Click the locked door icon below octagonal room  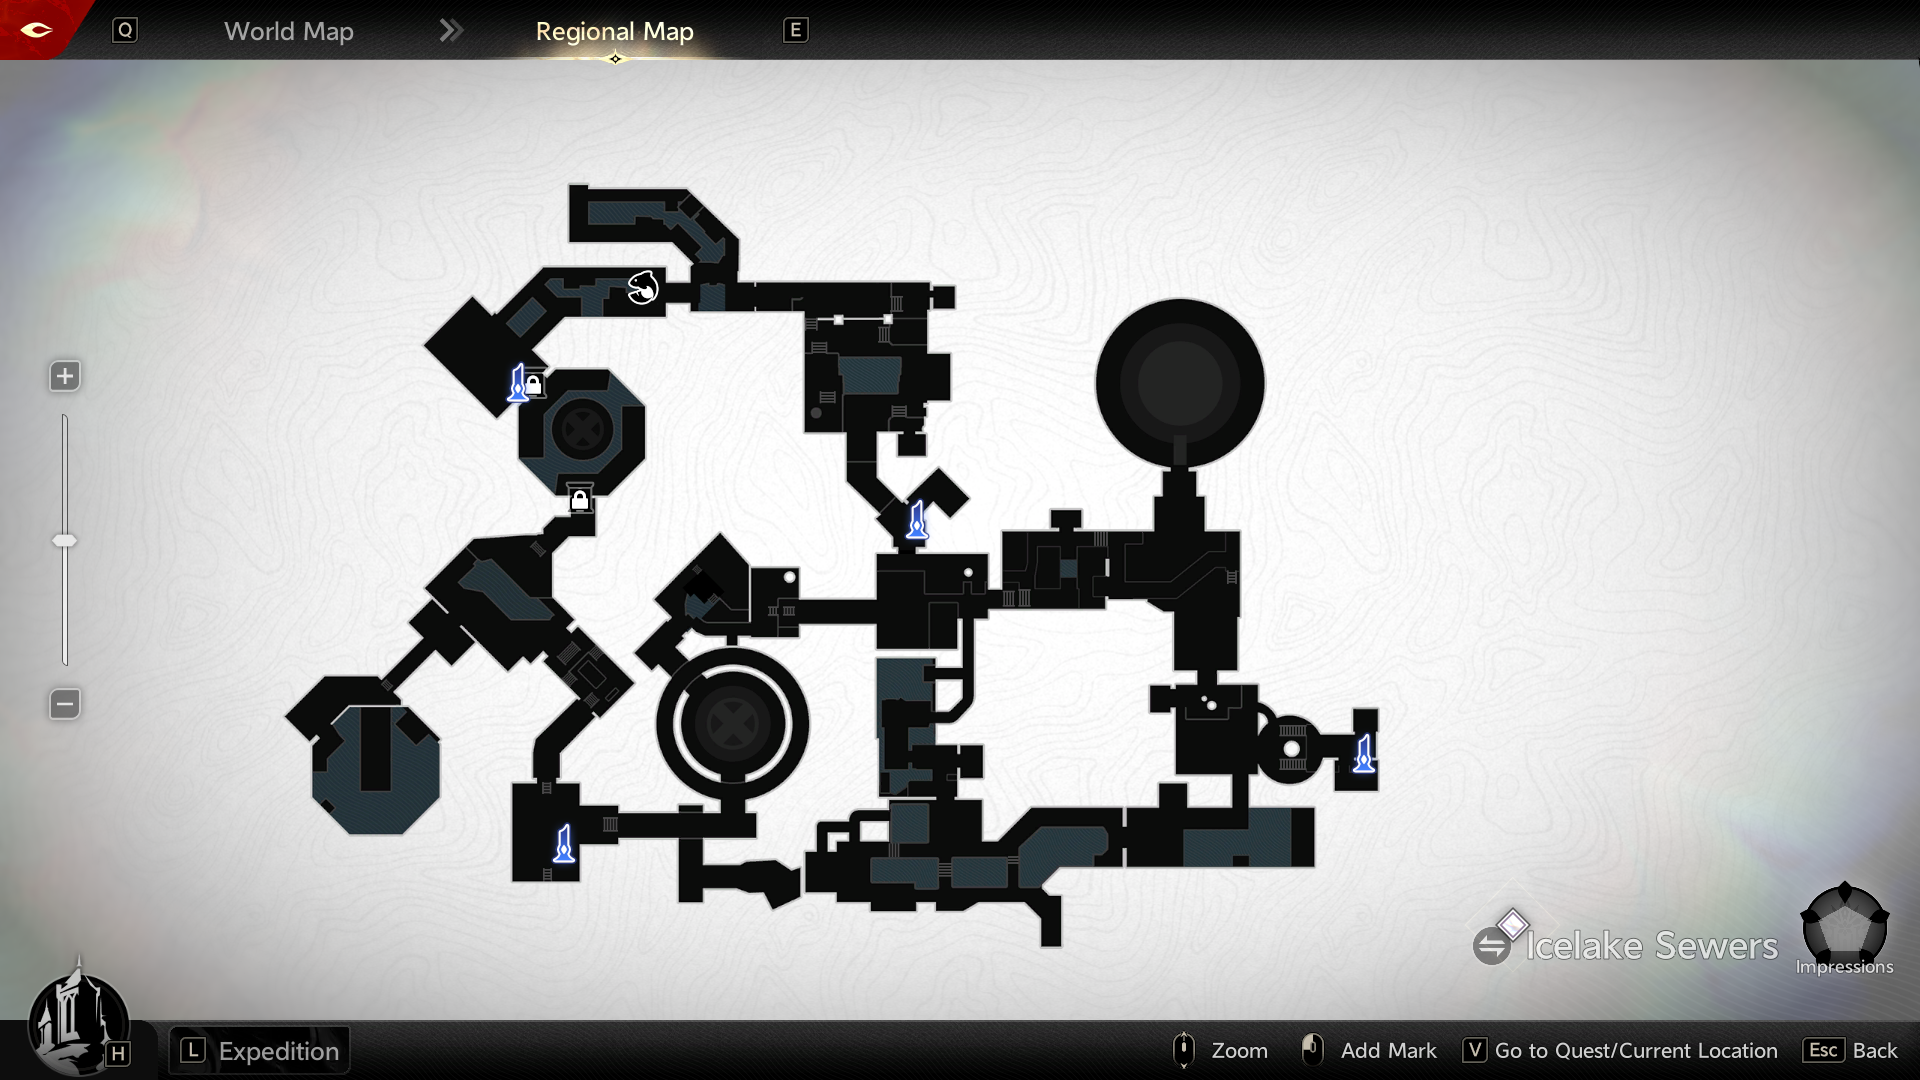(x=580, y=499)
